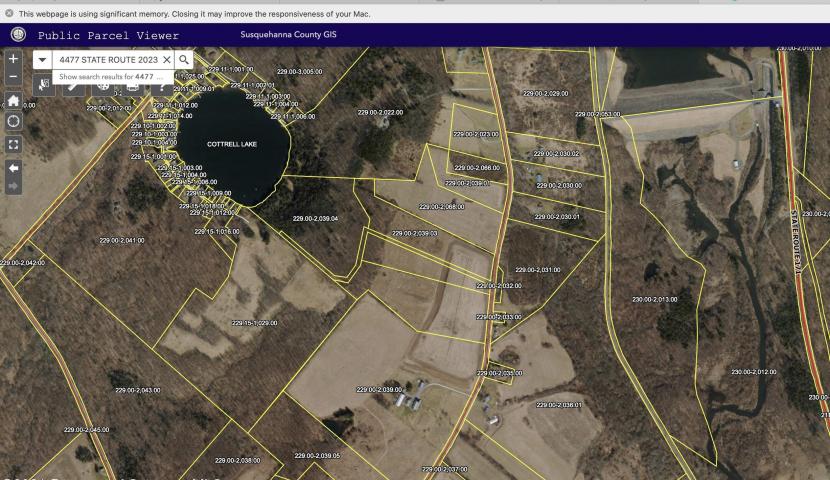The image size is (830, 480).
Task: Select parcel 229.00-2,053.00
Action: point(598,114)
